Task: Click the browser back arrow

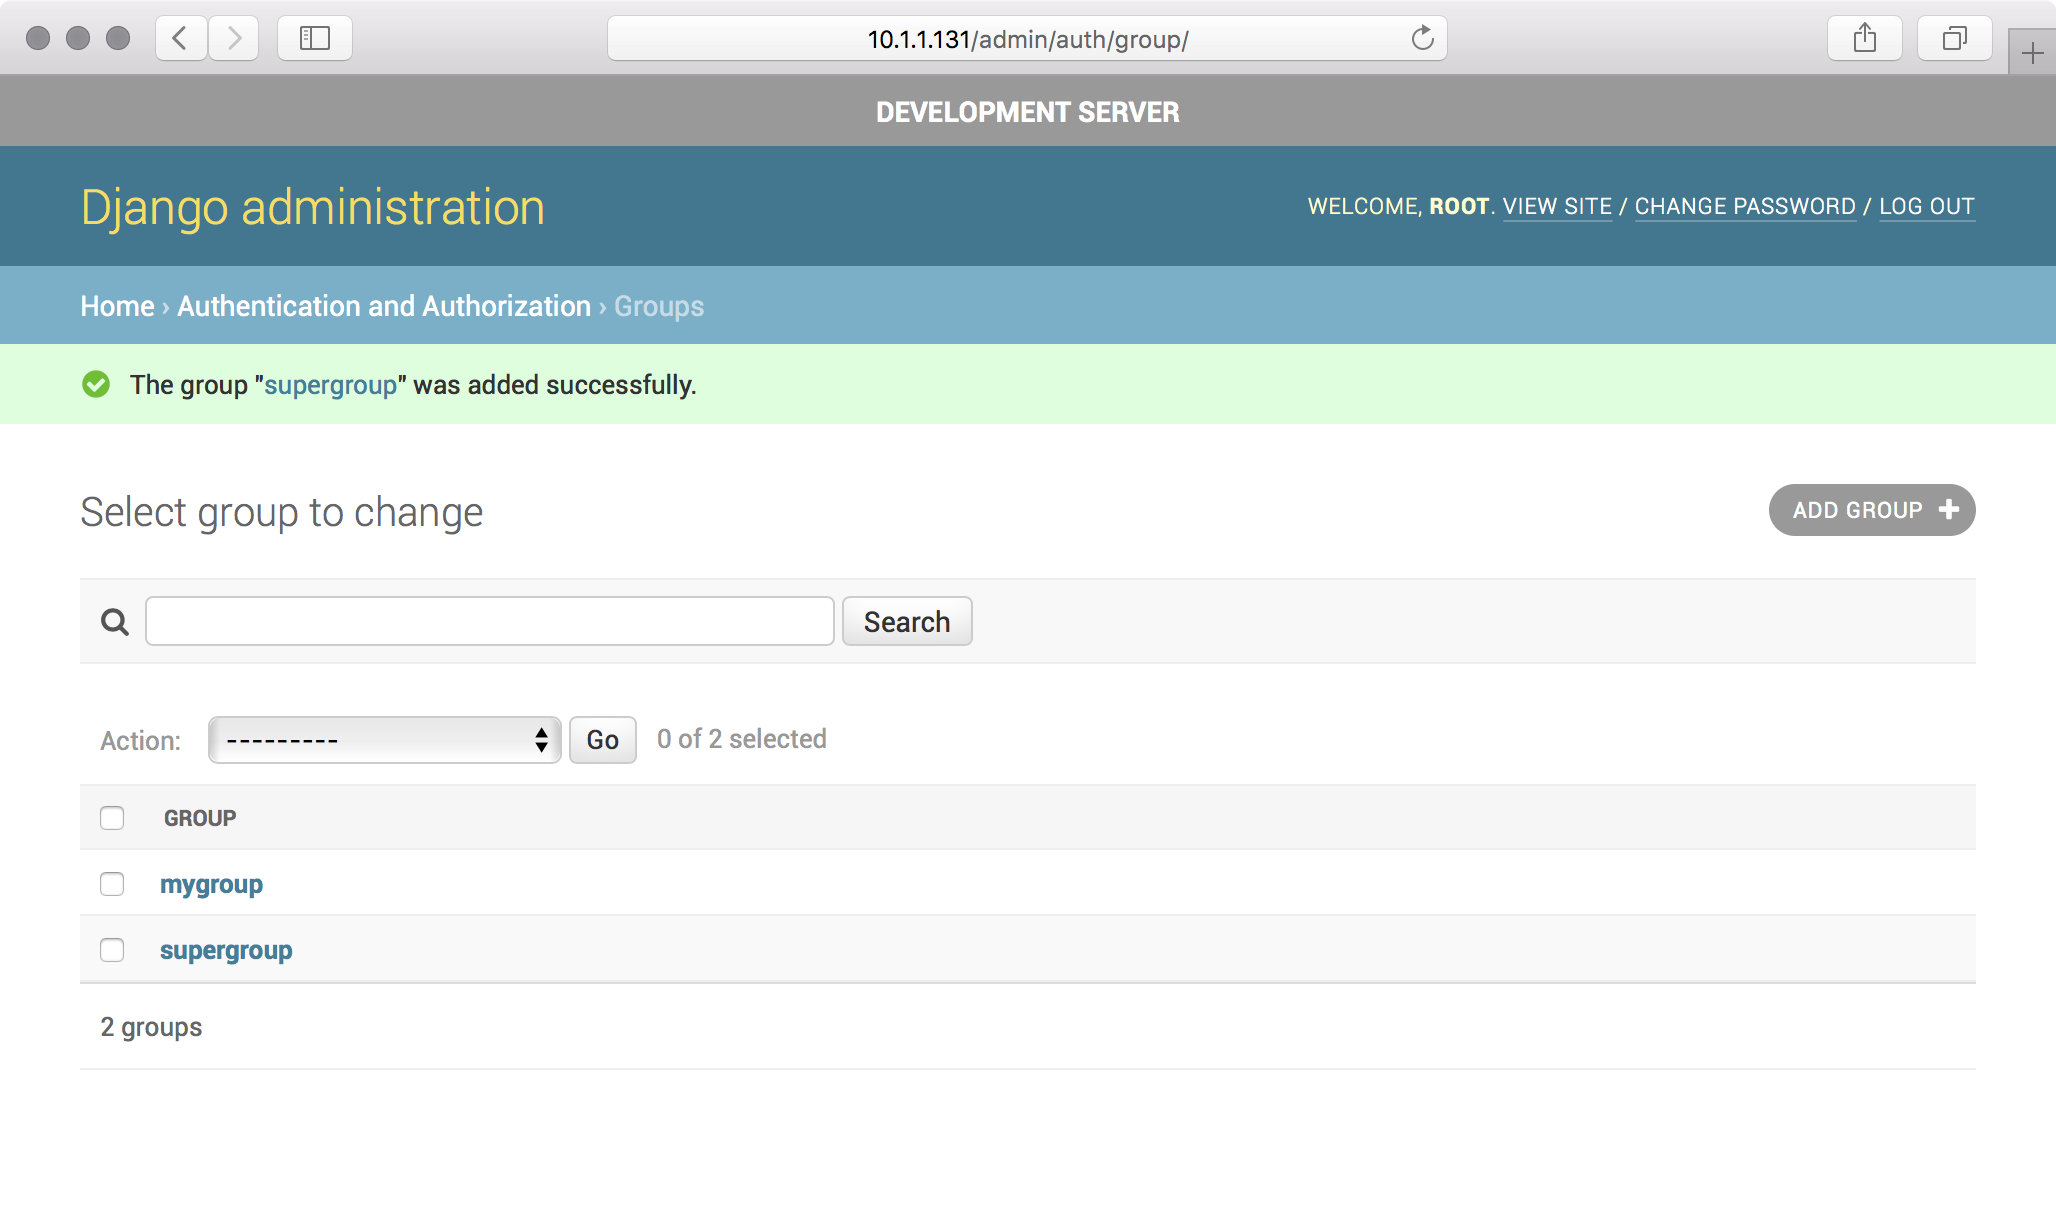Action: [x=181, y=39]
